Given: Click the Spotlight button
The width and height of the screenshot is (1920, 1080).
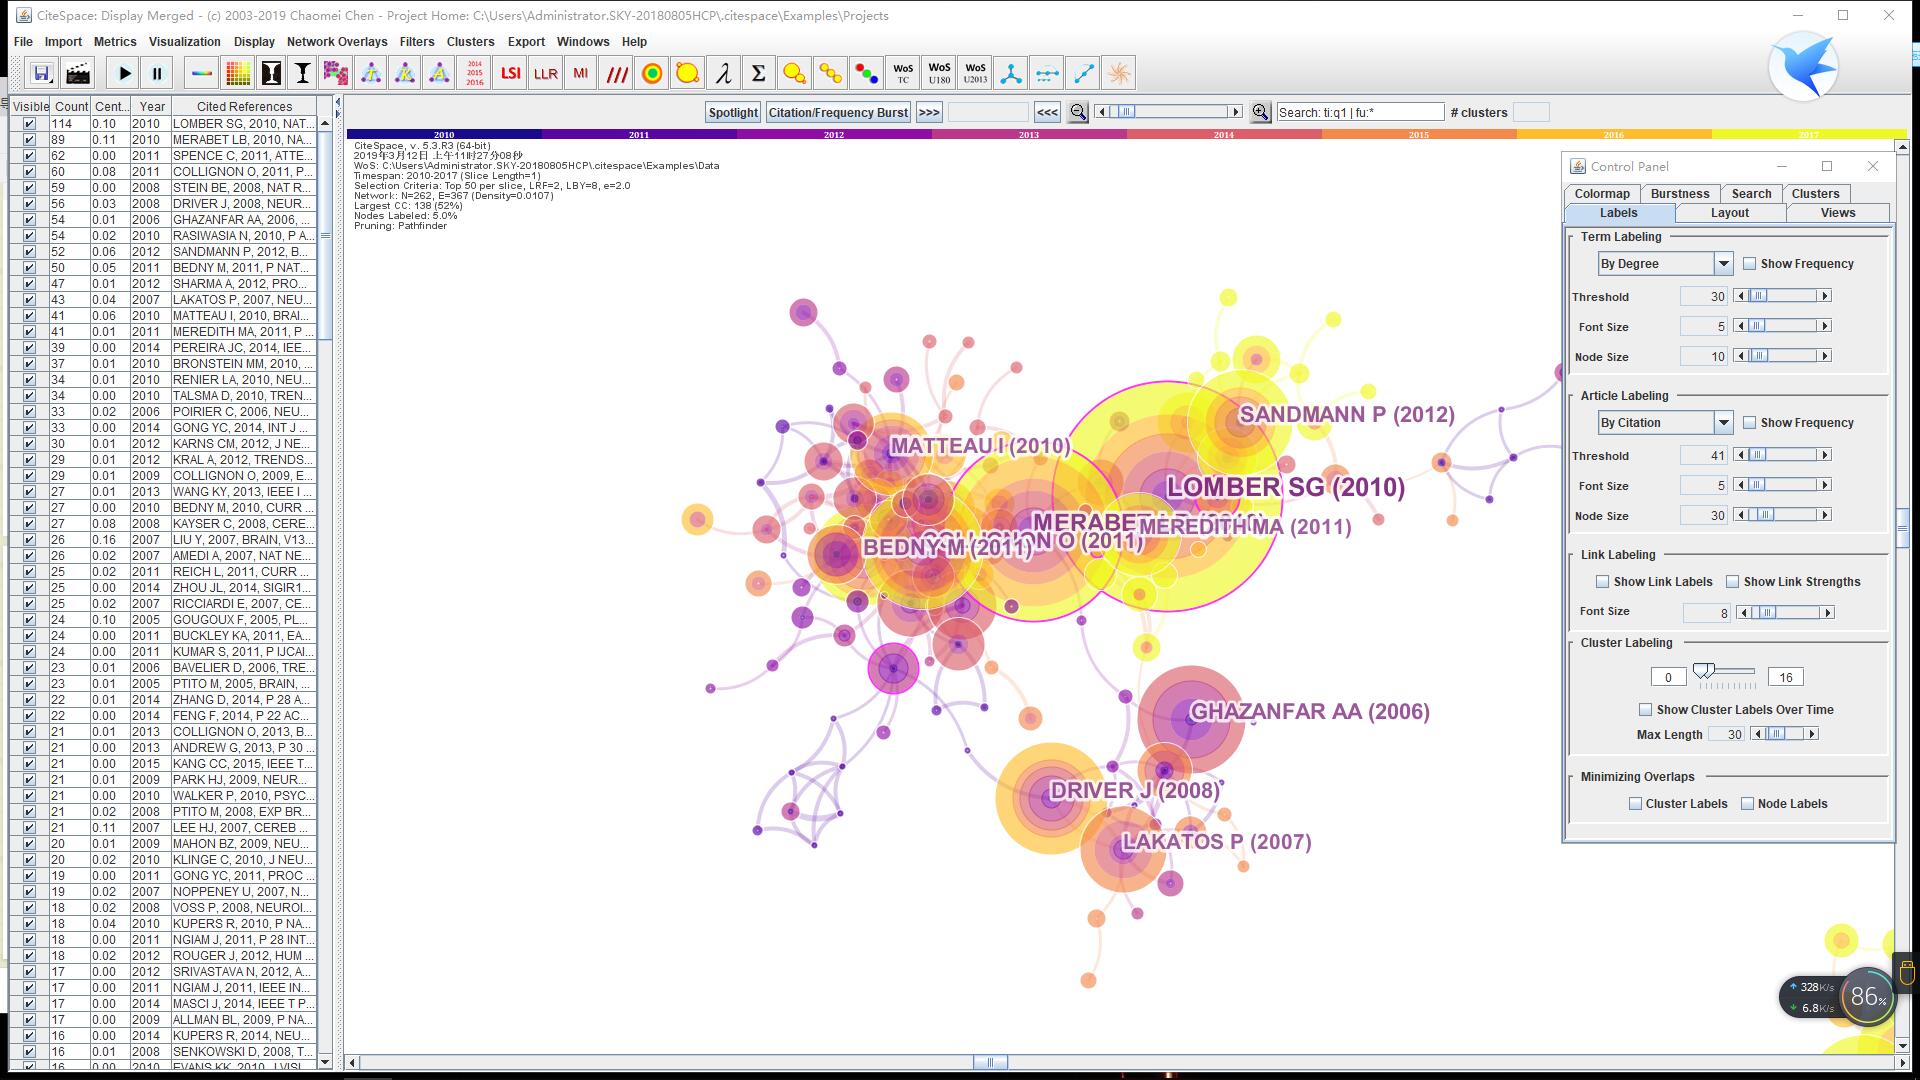Looking at the screenshot, I should coord(733,113).
